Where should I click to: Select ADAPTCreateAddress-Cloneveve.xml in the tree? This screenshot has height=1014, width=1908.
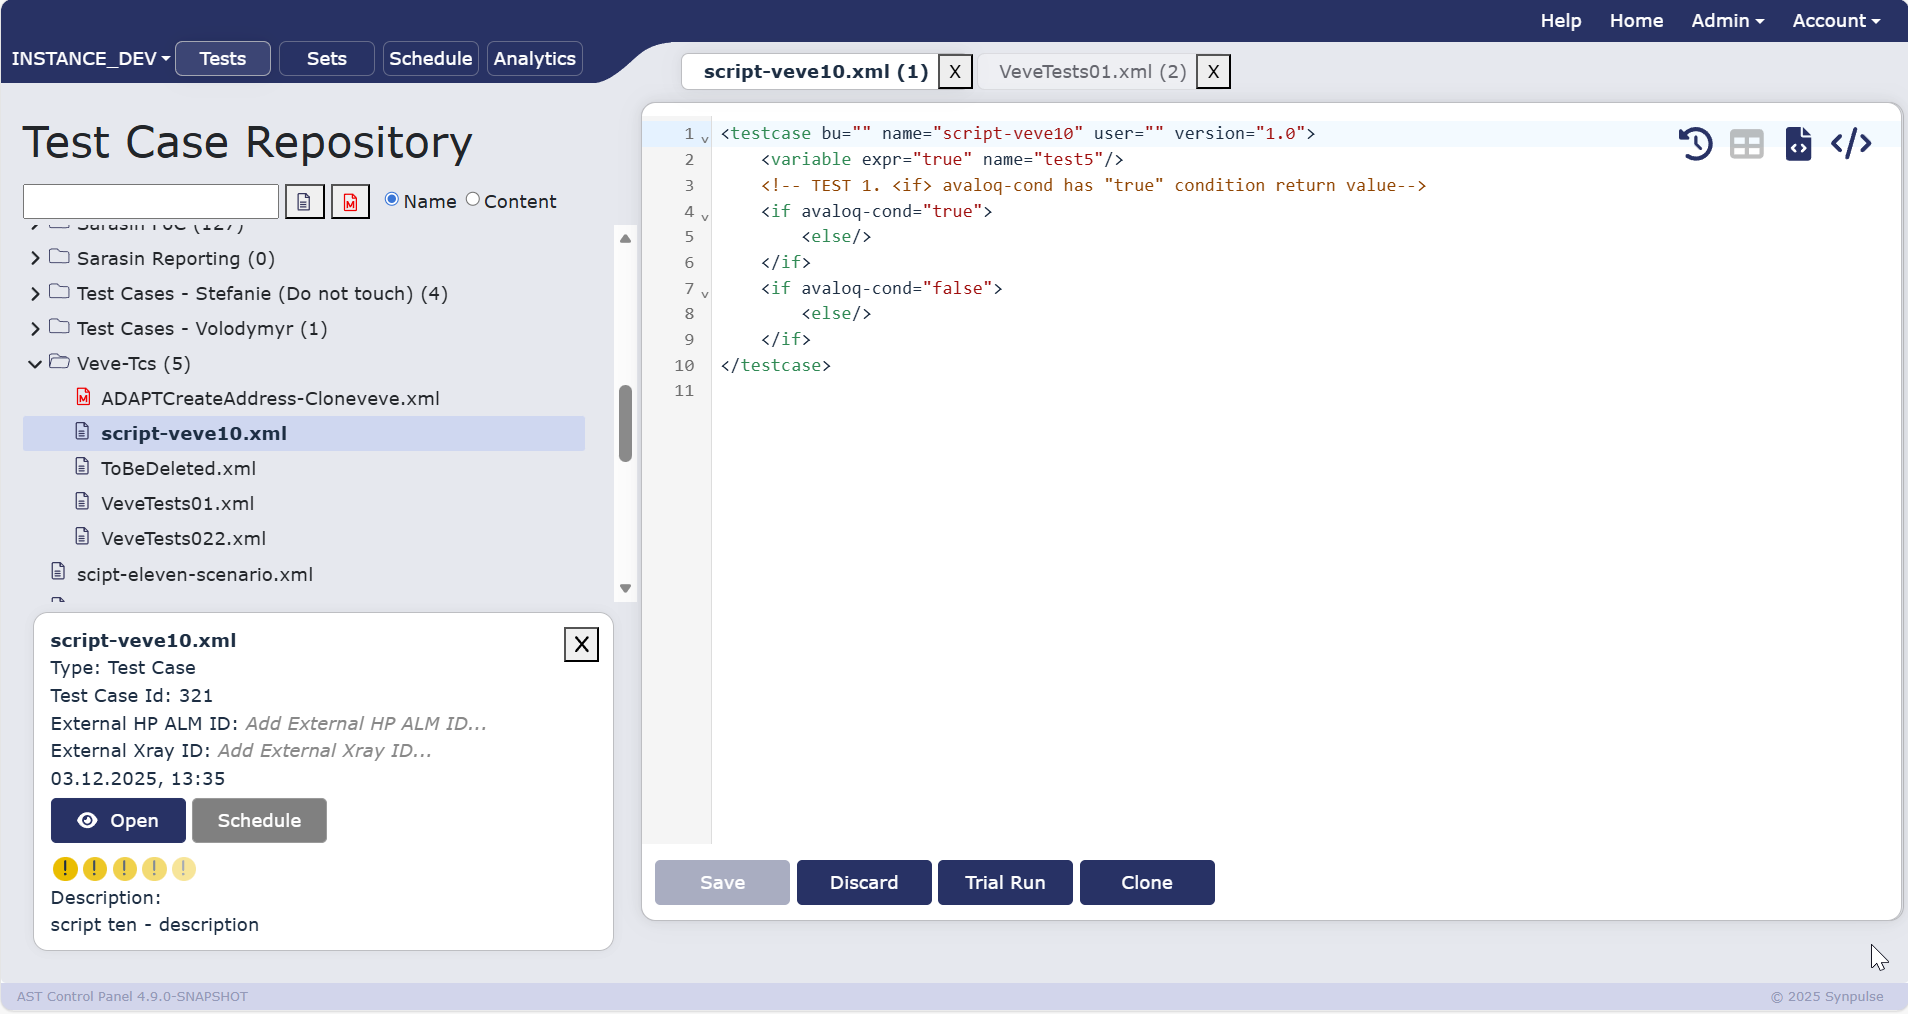pyautogui.click(x=270, y=398)
